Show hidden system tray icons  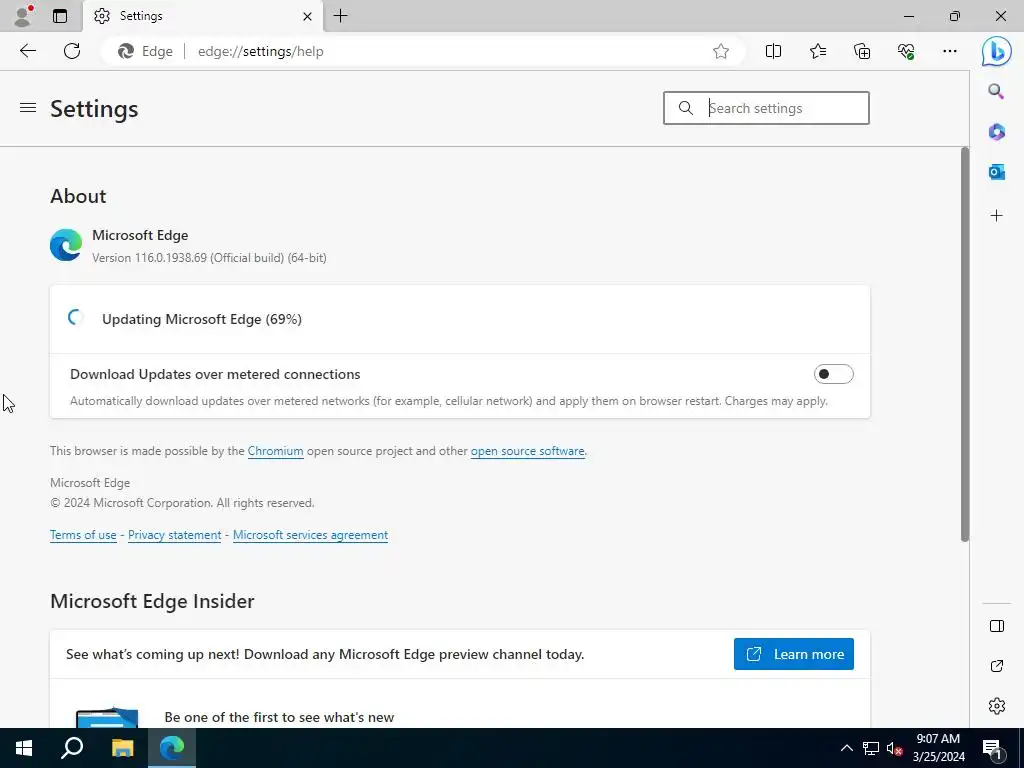[846, 748]
